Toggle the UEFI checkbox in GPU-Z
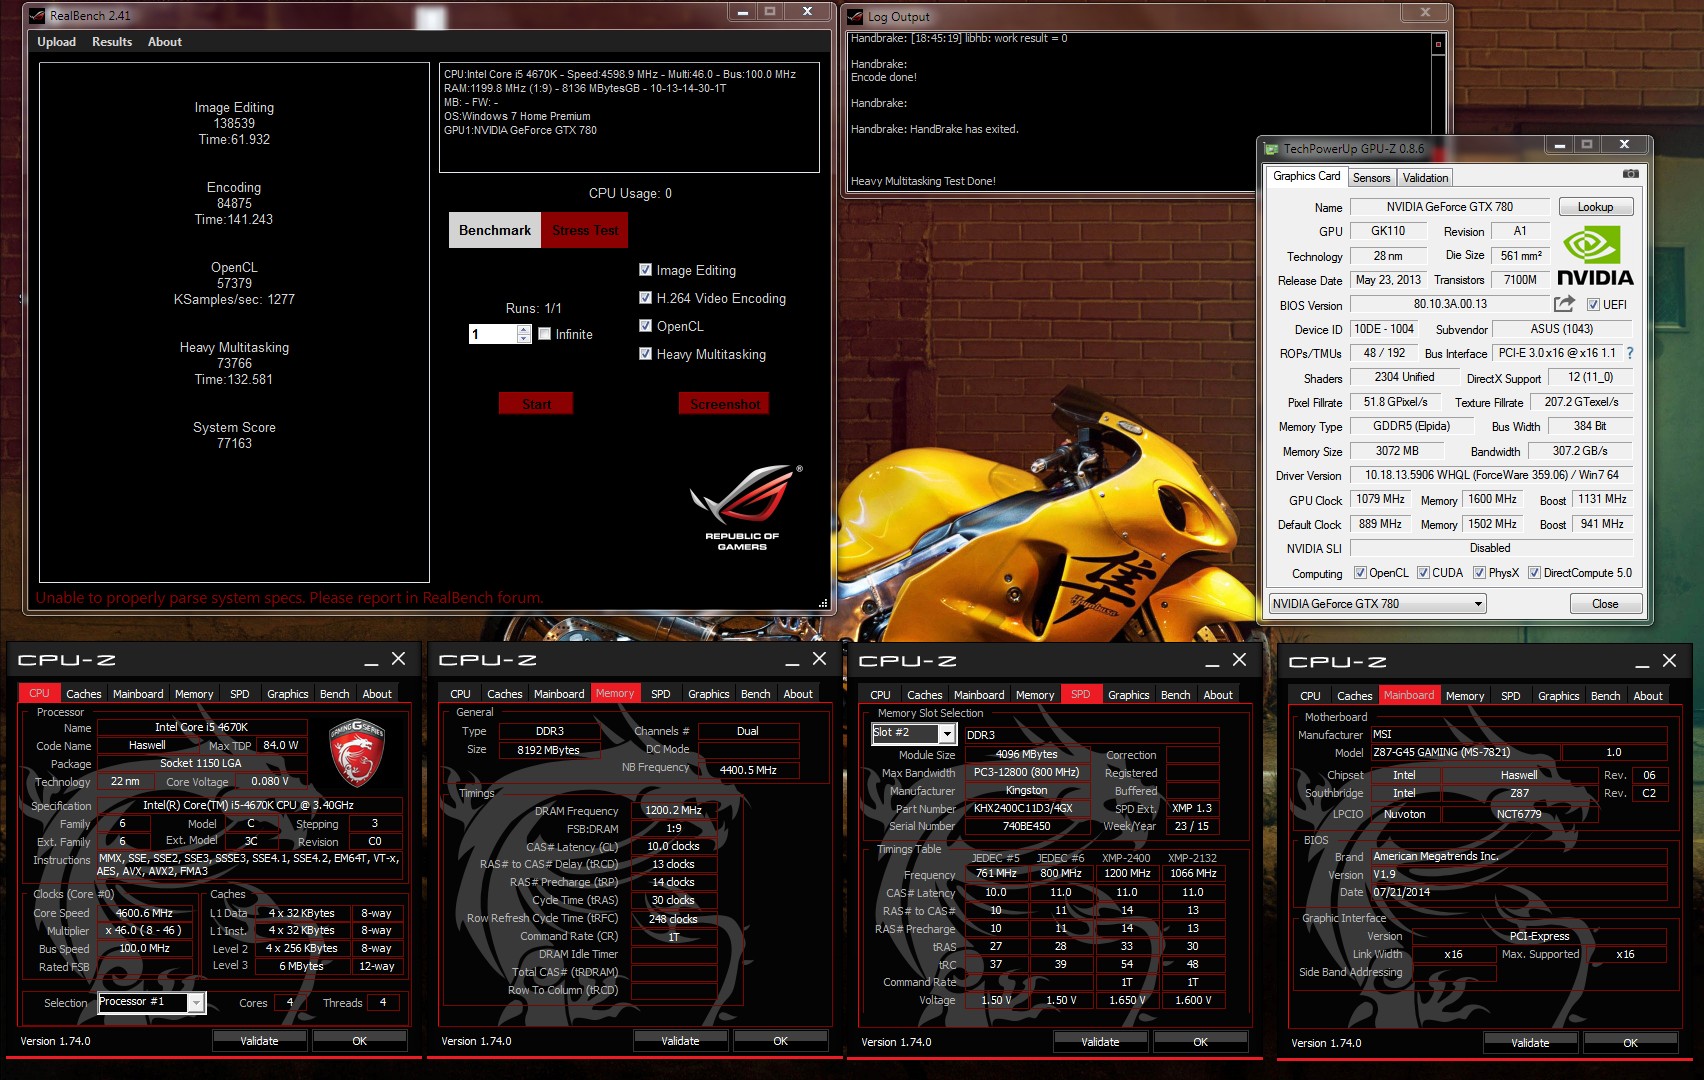The height and width of the screenshot is (1080, 1704). [x=1593, y=305]
